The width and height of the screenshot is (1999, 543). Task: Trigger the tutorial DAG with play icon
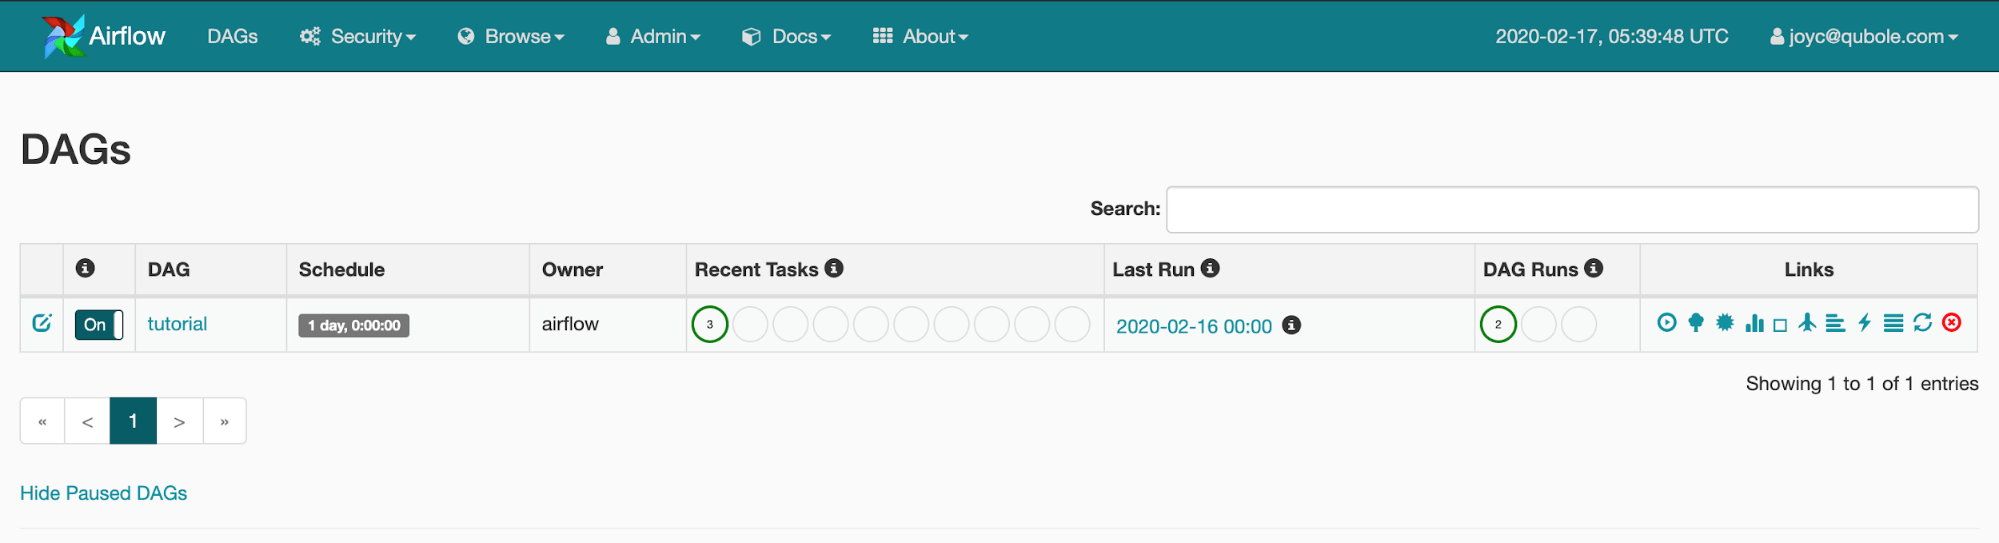pyautogui.click(x=1666, y=323)
